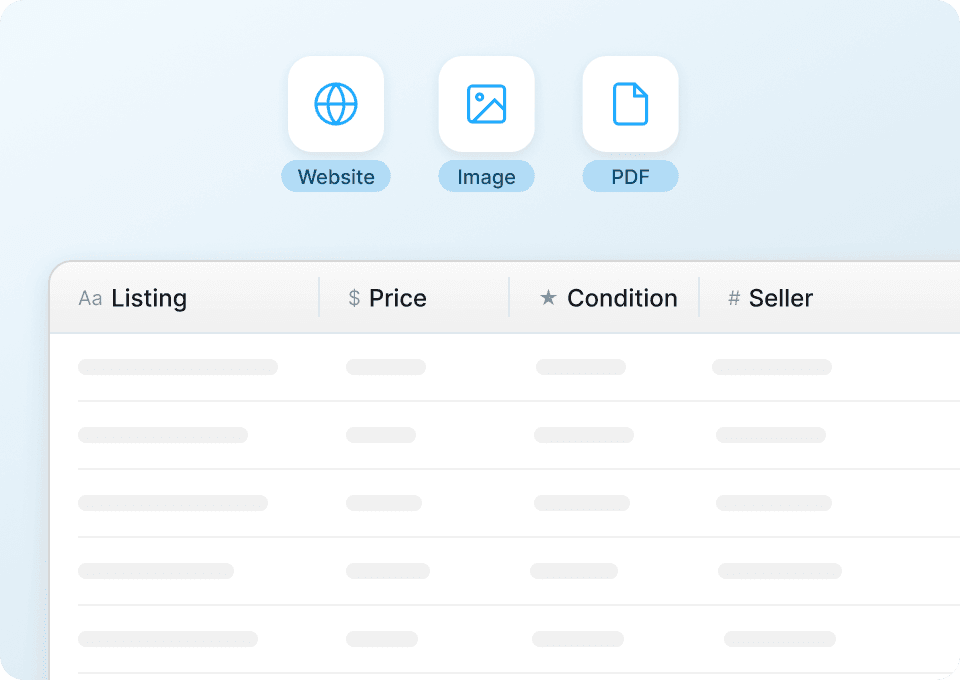Click the Condition value in the second row
This screenshot has width=960, height=680.
click(x=584, y=435)
